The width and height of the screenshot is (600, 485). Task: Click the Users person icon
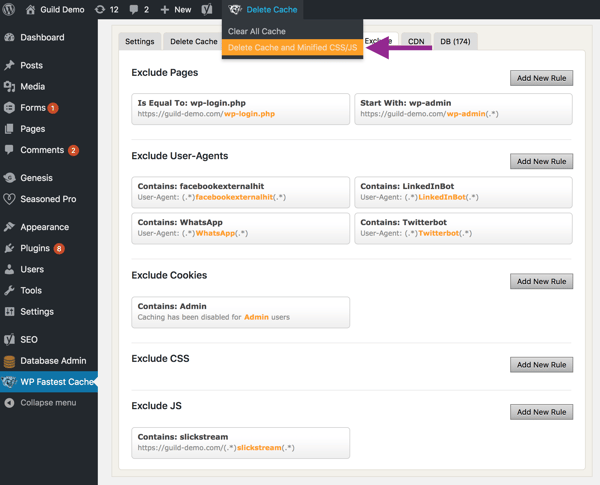pyautogui.click(x=9, y=269)
